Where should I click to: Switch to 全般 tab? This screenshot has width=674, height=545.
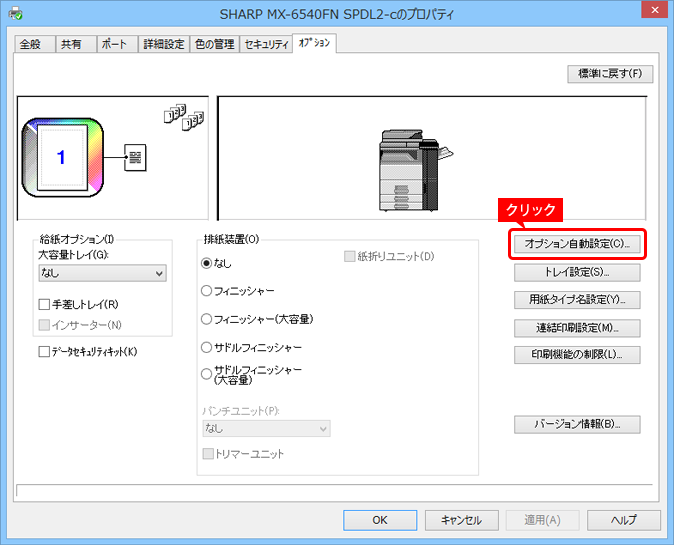click(x=33, y=44)
